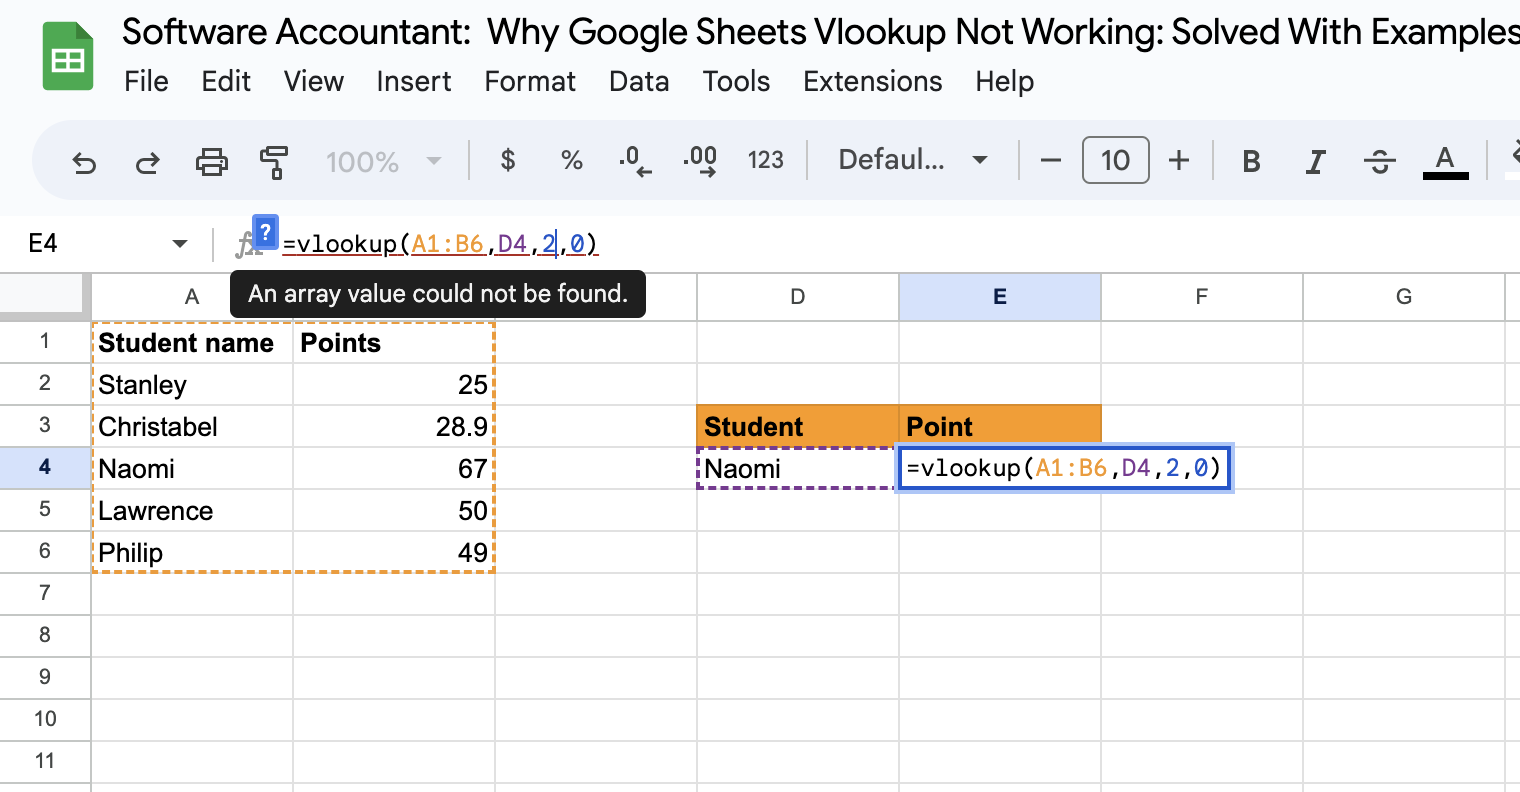
Task: Select the 'Student name' header cell
Action: click(192, 342)
